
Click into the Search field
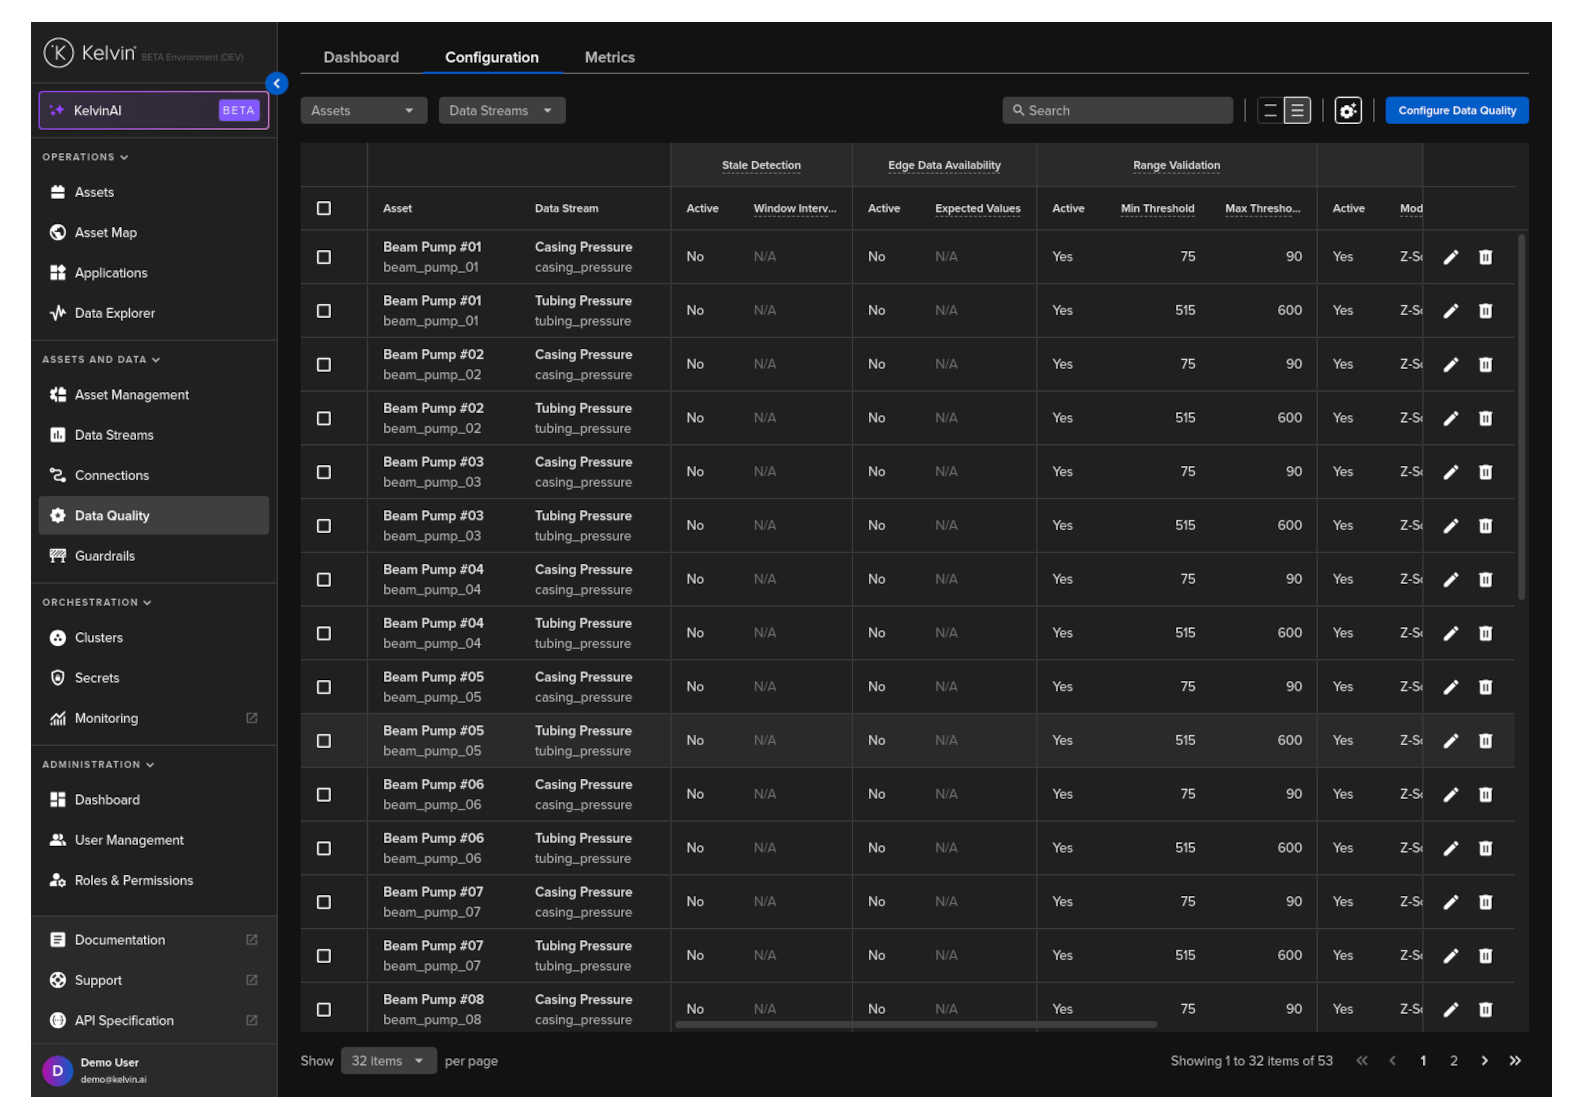coord(1117,111)
